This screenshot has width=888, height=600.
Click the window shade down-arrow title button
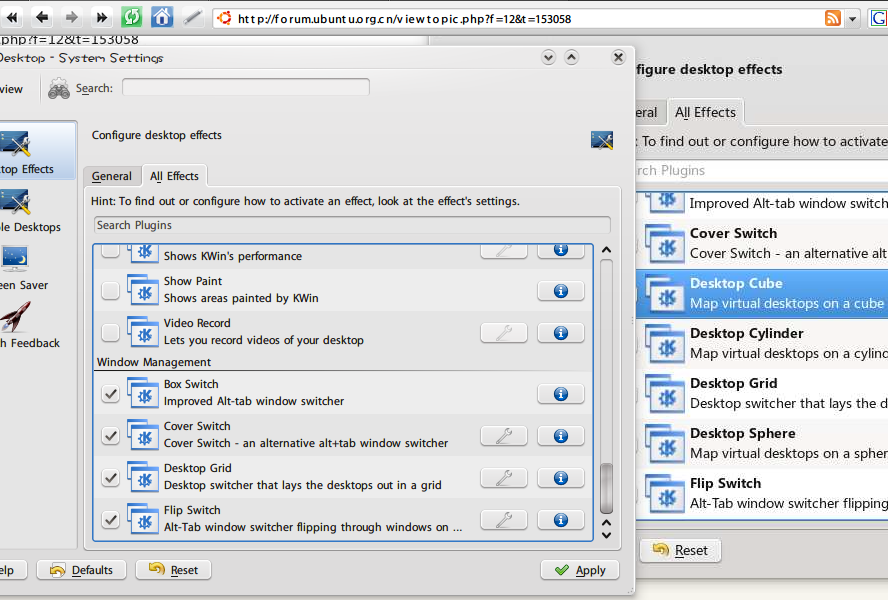[x=548, y=57]
